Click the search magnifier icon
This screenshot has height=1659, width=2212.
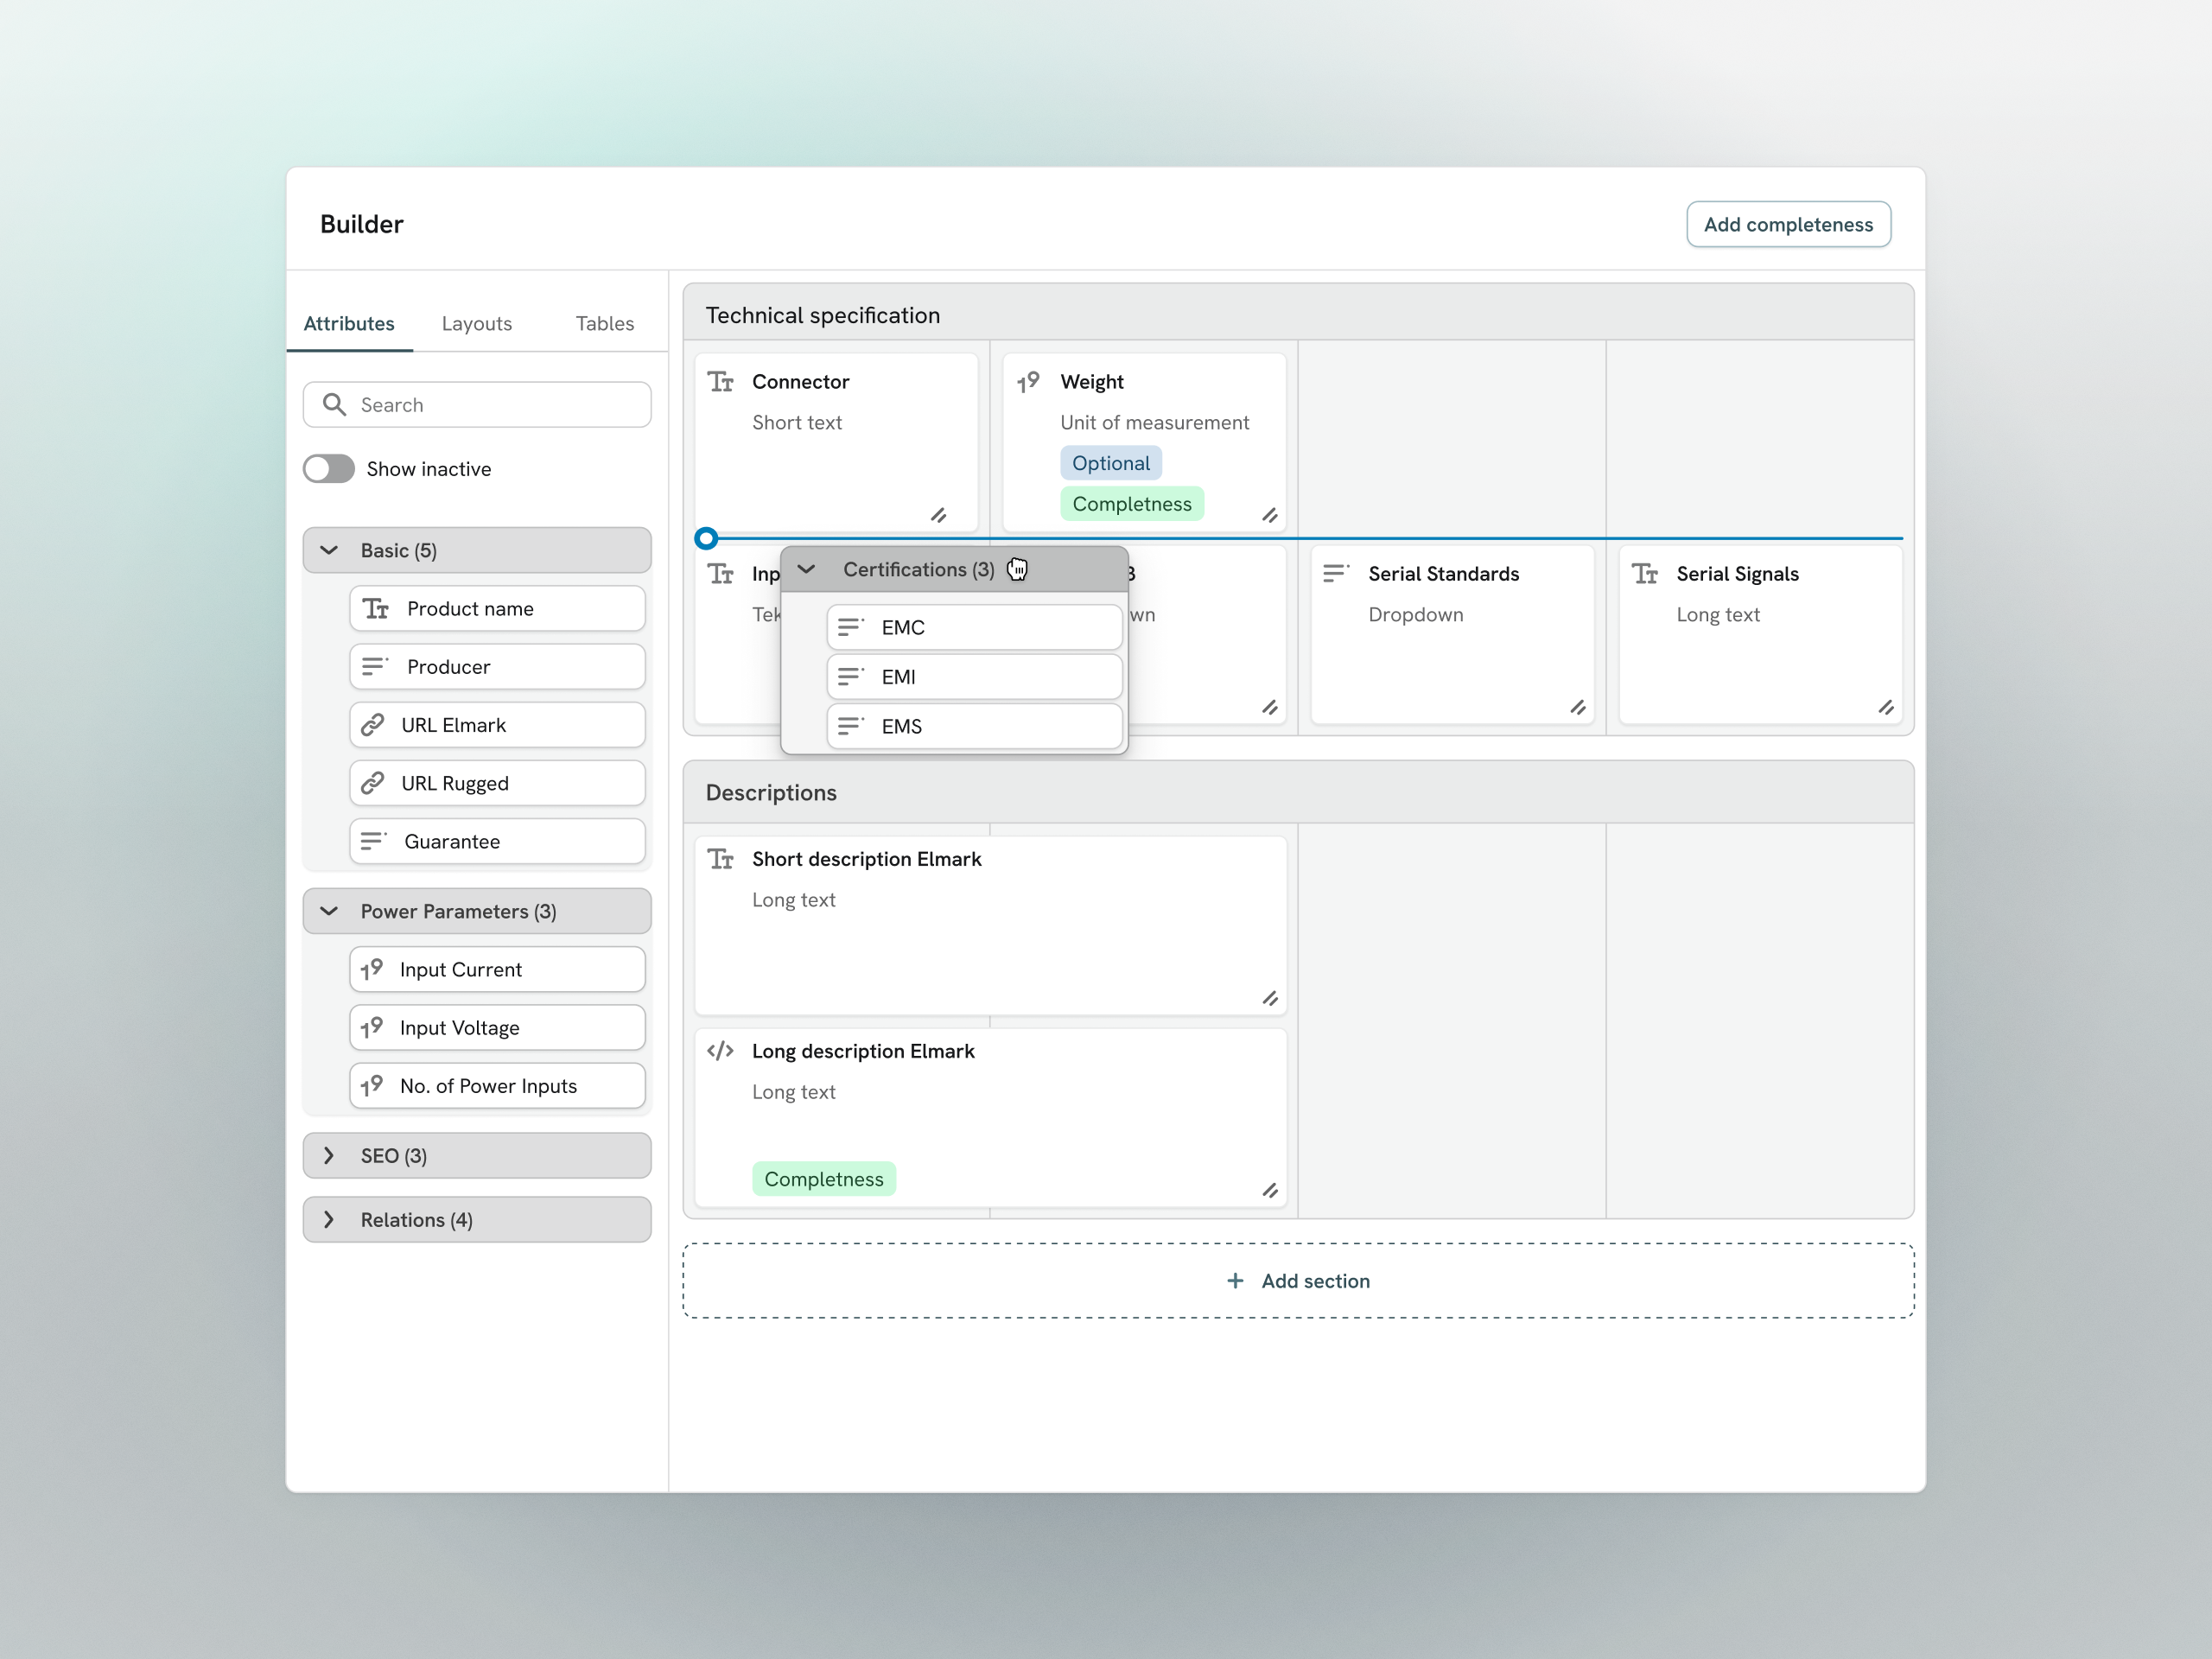[x=334, y=404]
